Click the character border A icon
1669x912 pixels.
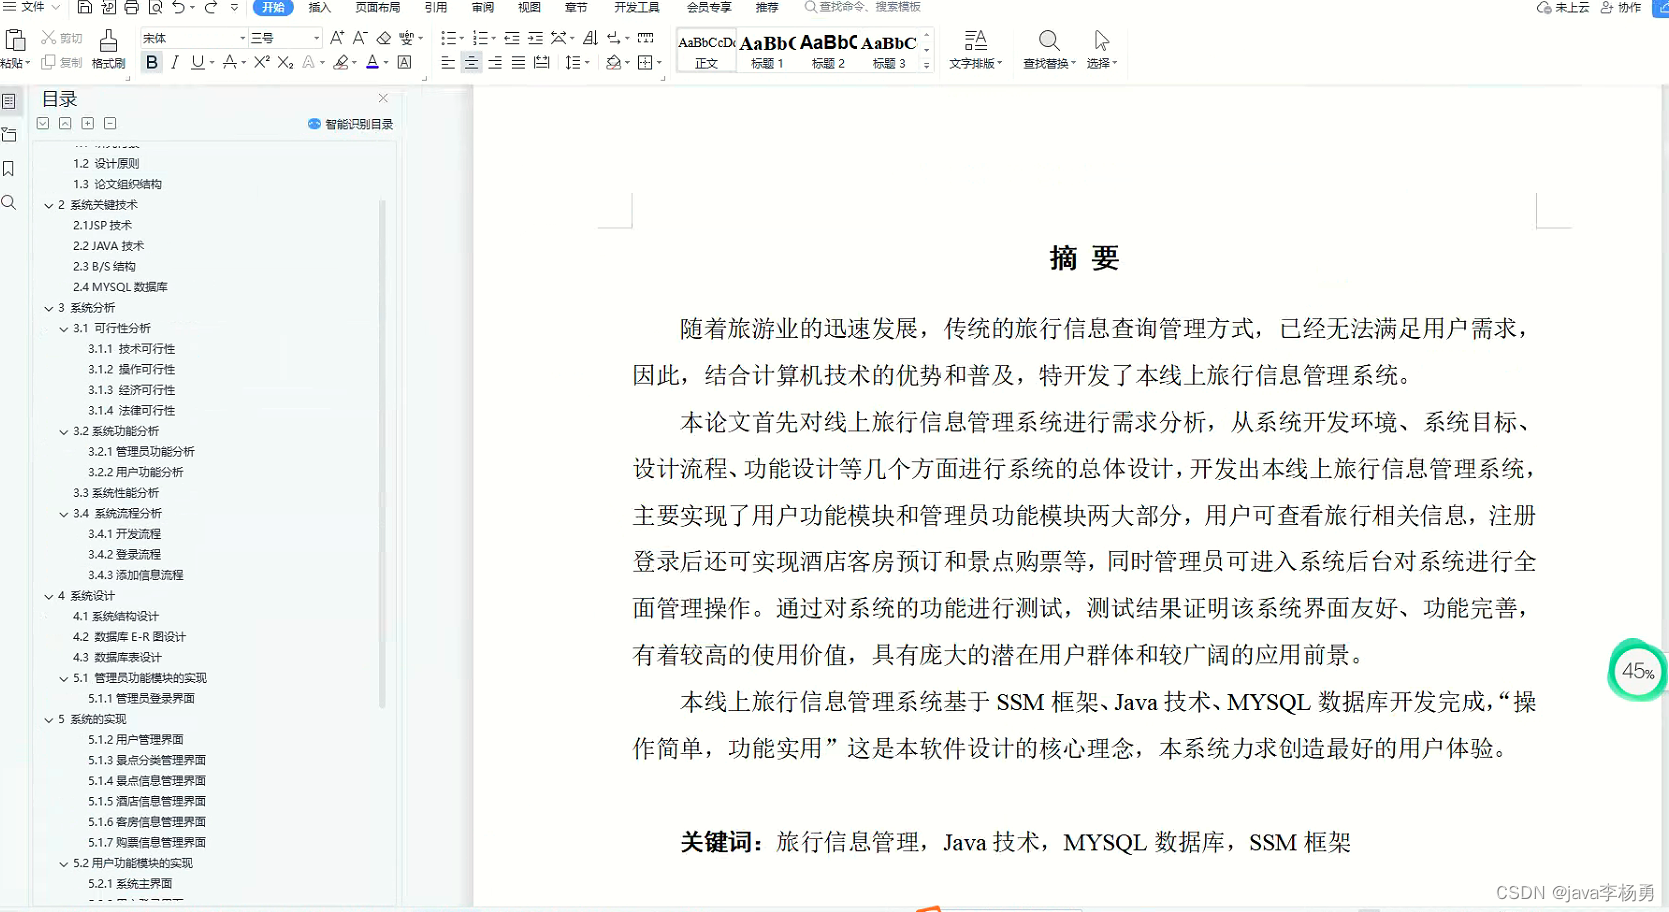pyautogui.click(x=405, y=62)
